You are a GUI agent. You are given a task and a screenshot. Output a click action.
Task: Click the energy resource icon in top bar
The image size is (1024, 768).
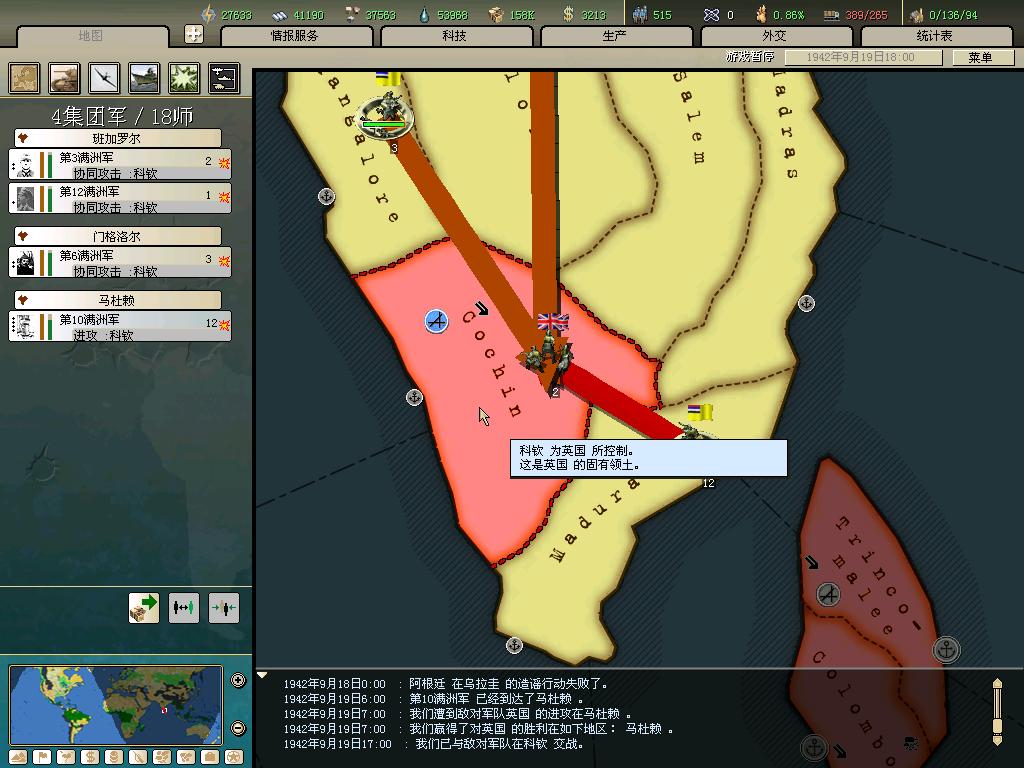(208, 14)
